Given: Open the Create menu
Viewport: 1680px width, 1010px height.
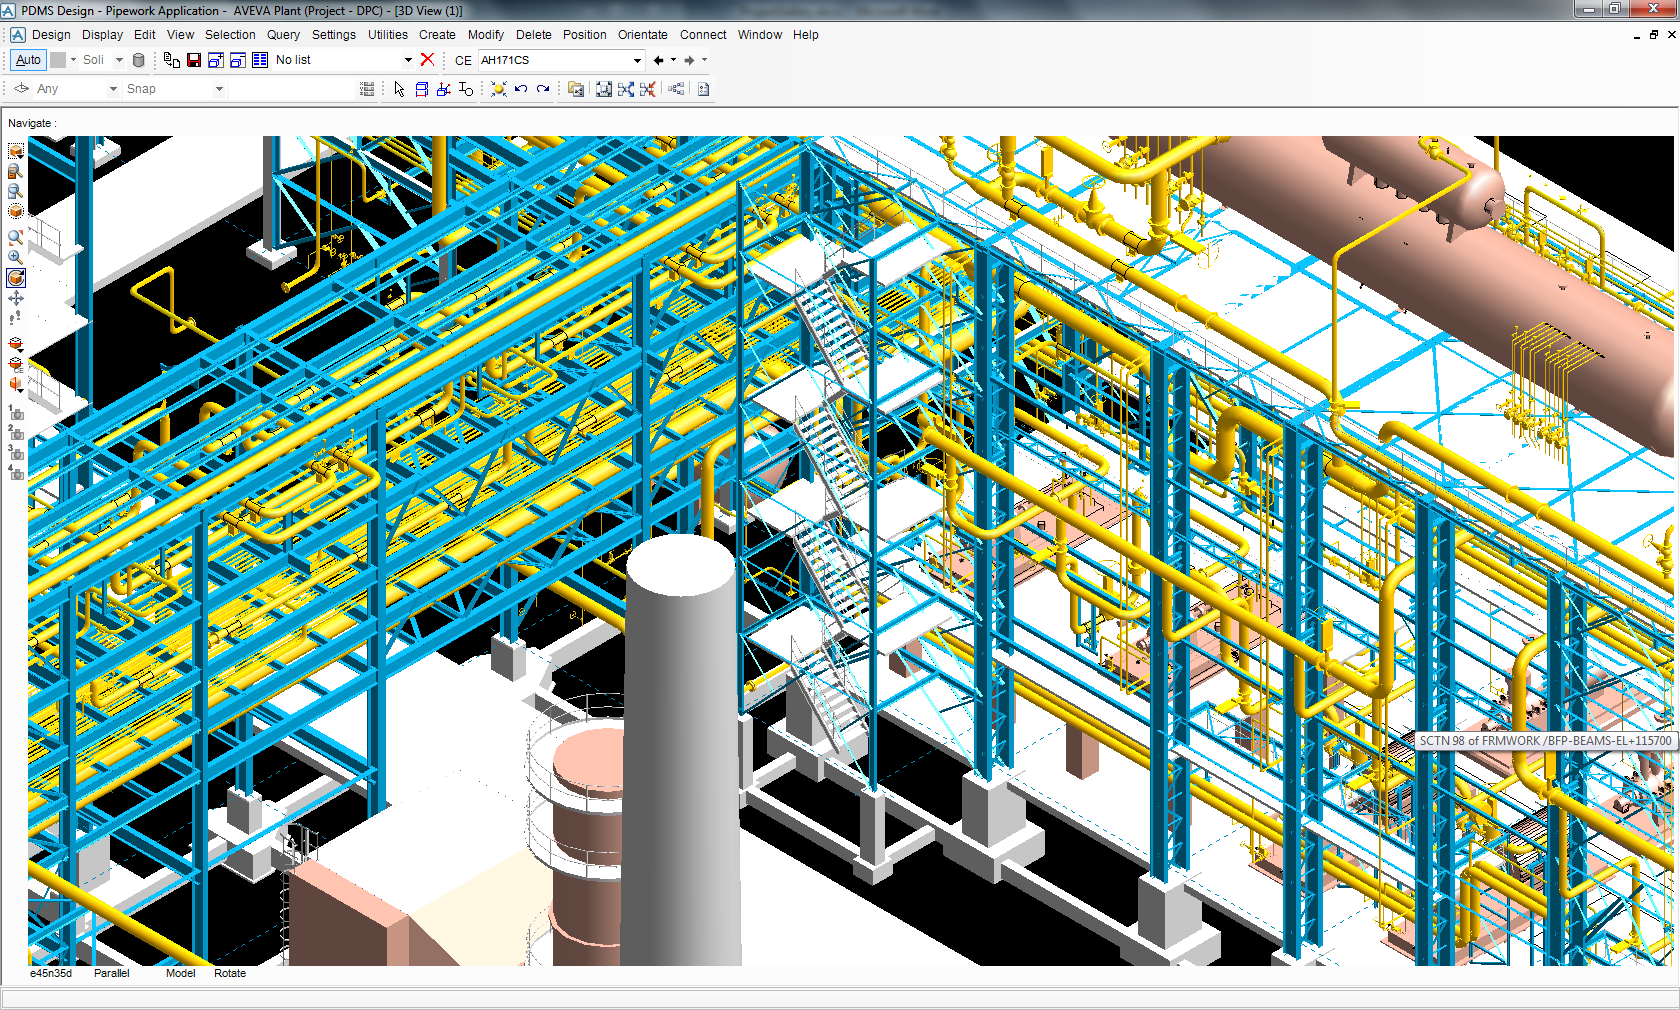Looking at the screenshot, I should (437, 34).
